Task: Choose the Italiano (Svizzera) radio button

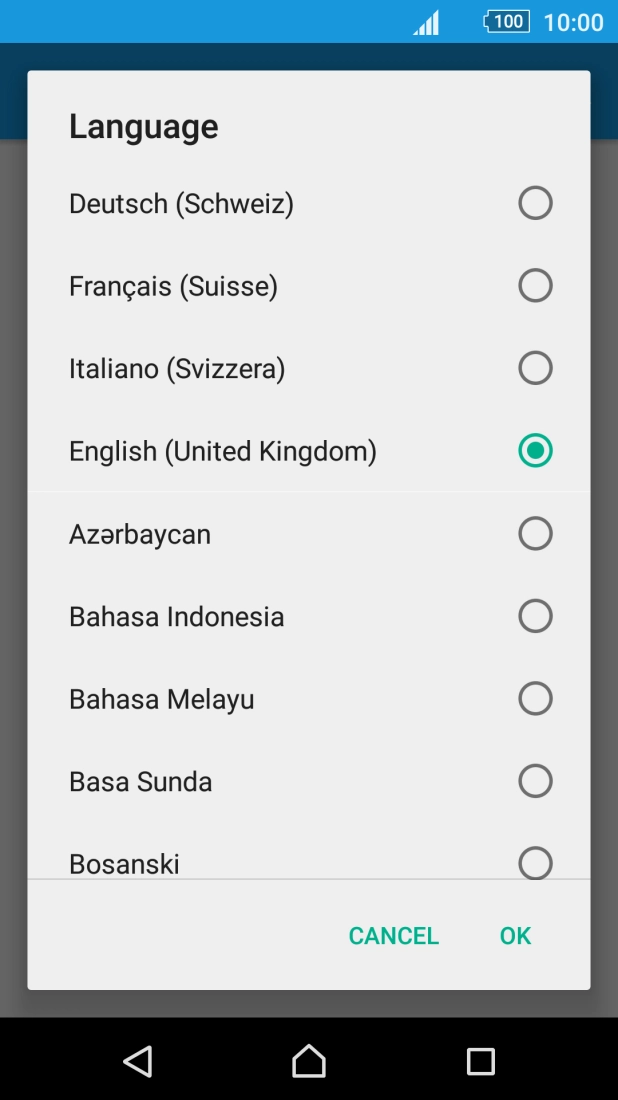Action: tap(535, 368)
